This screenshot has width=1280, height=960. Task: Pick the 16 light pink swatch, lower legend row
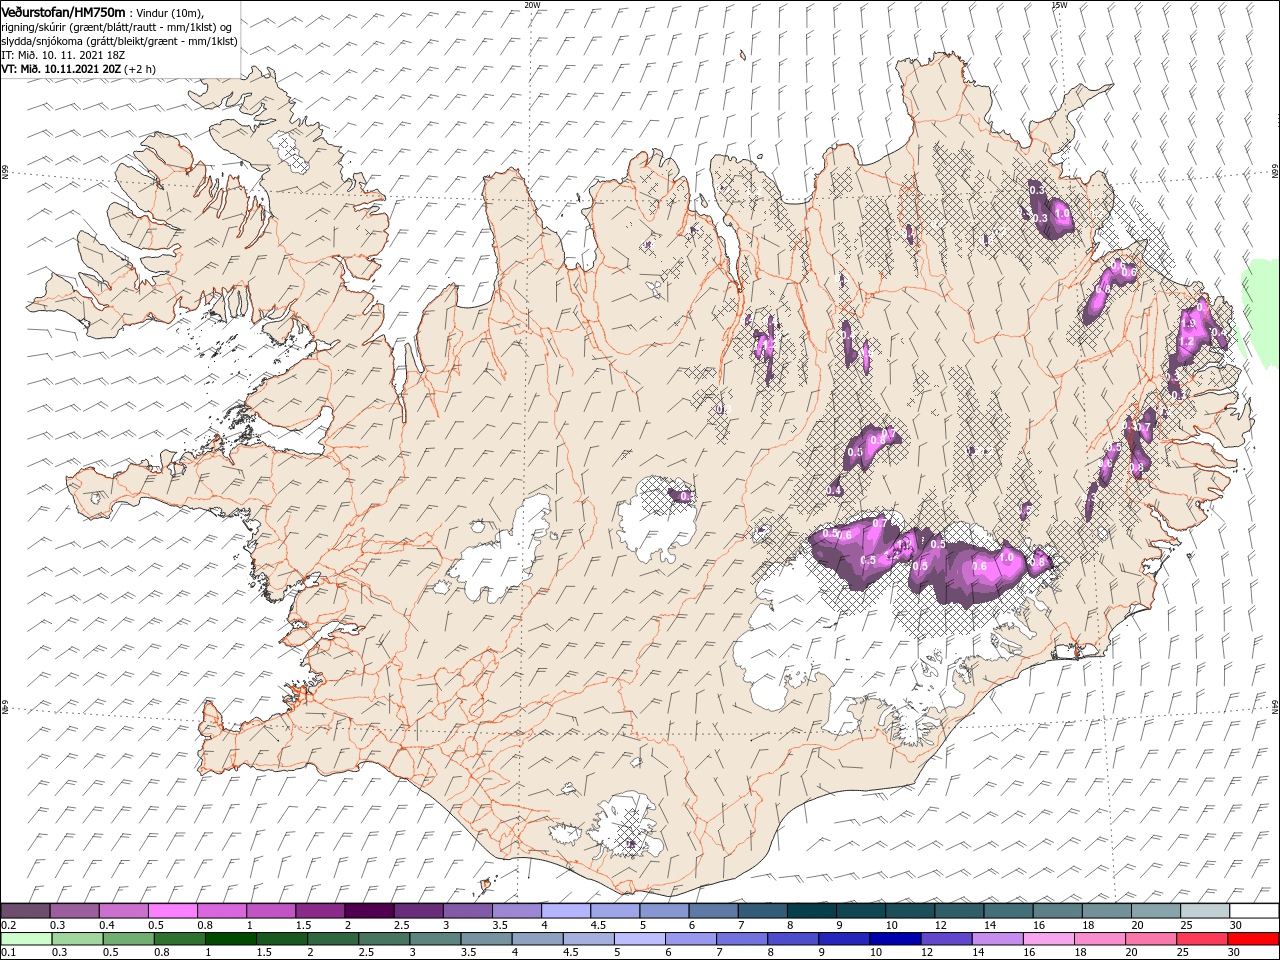(x=1050, y=939)
